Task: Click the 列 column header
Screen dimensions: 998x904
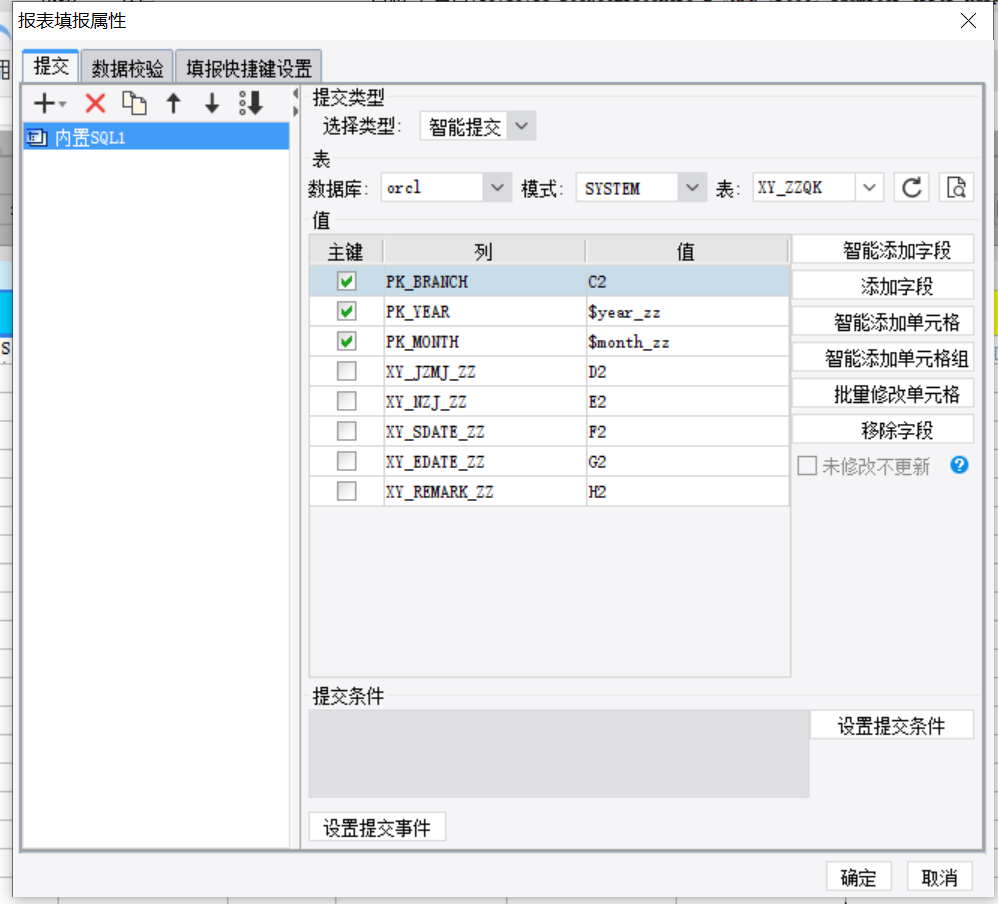Action: point(484,251)
